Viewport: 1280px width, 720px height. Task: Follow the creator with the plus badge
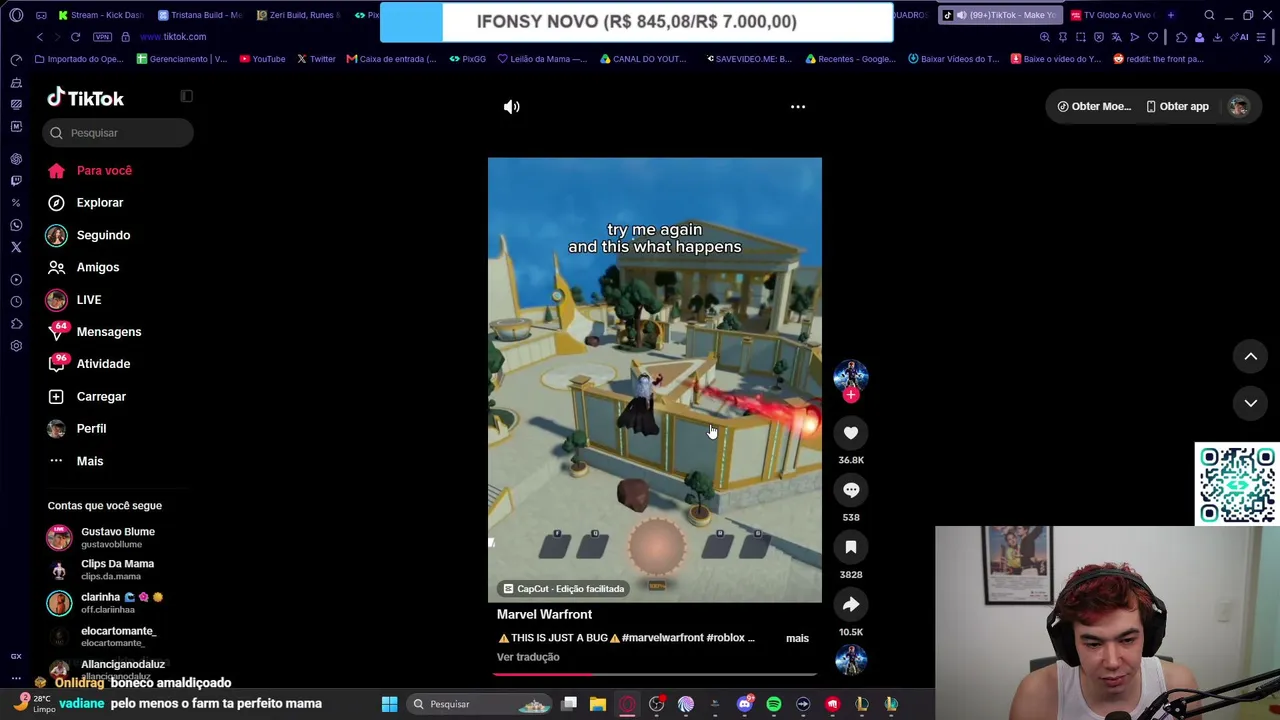coord(851,395)
